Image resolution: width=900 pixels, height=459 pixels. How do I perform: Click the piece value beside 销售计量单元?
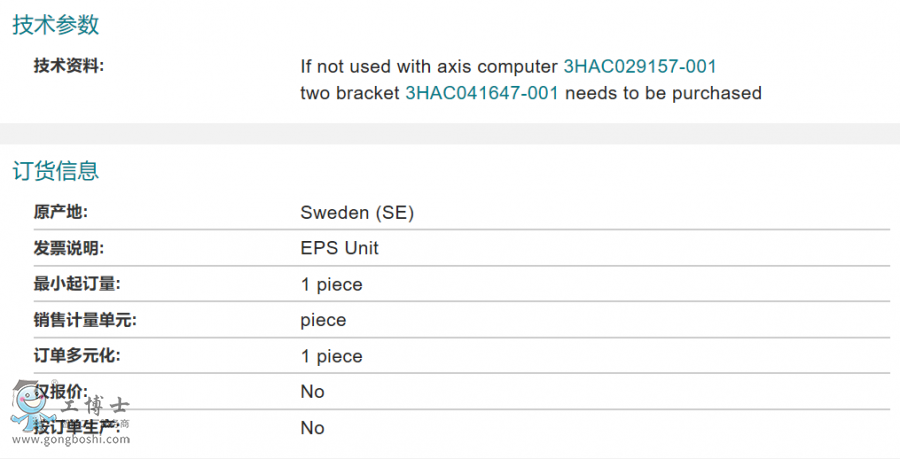click(323, 320)
